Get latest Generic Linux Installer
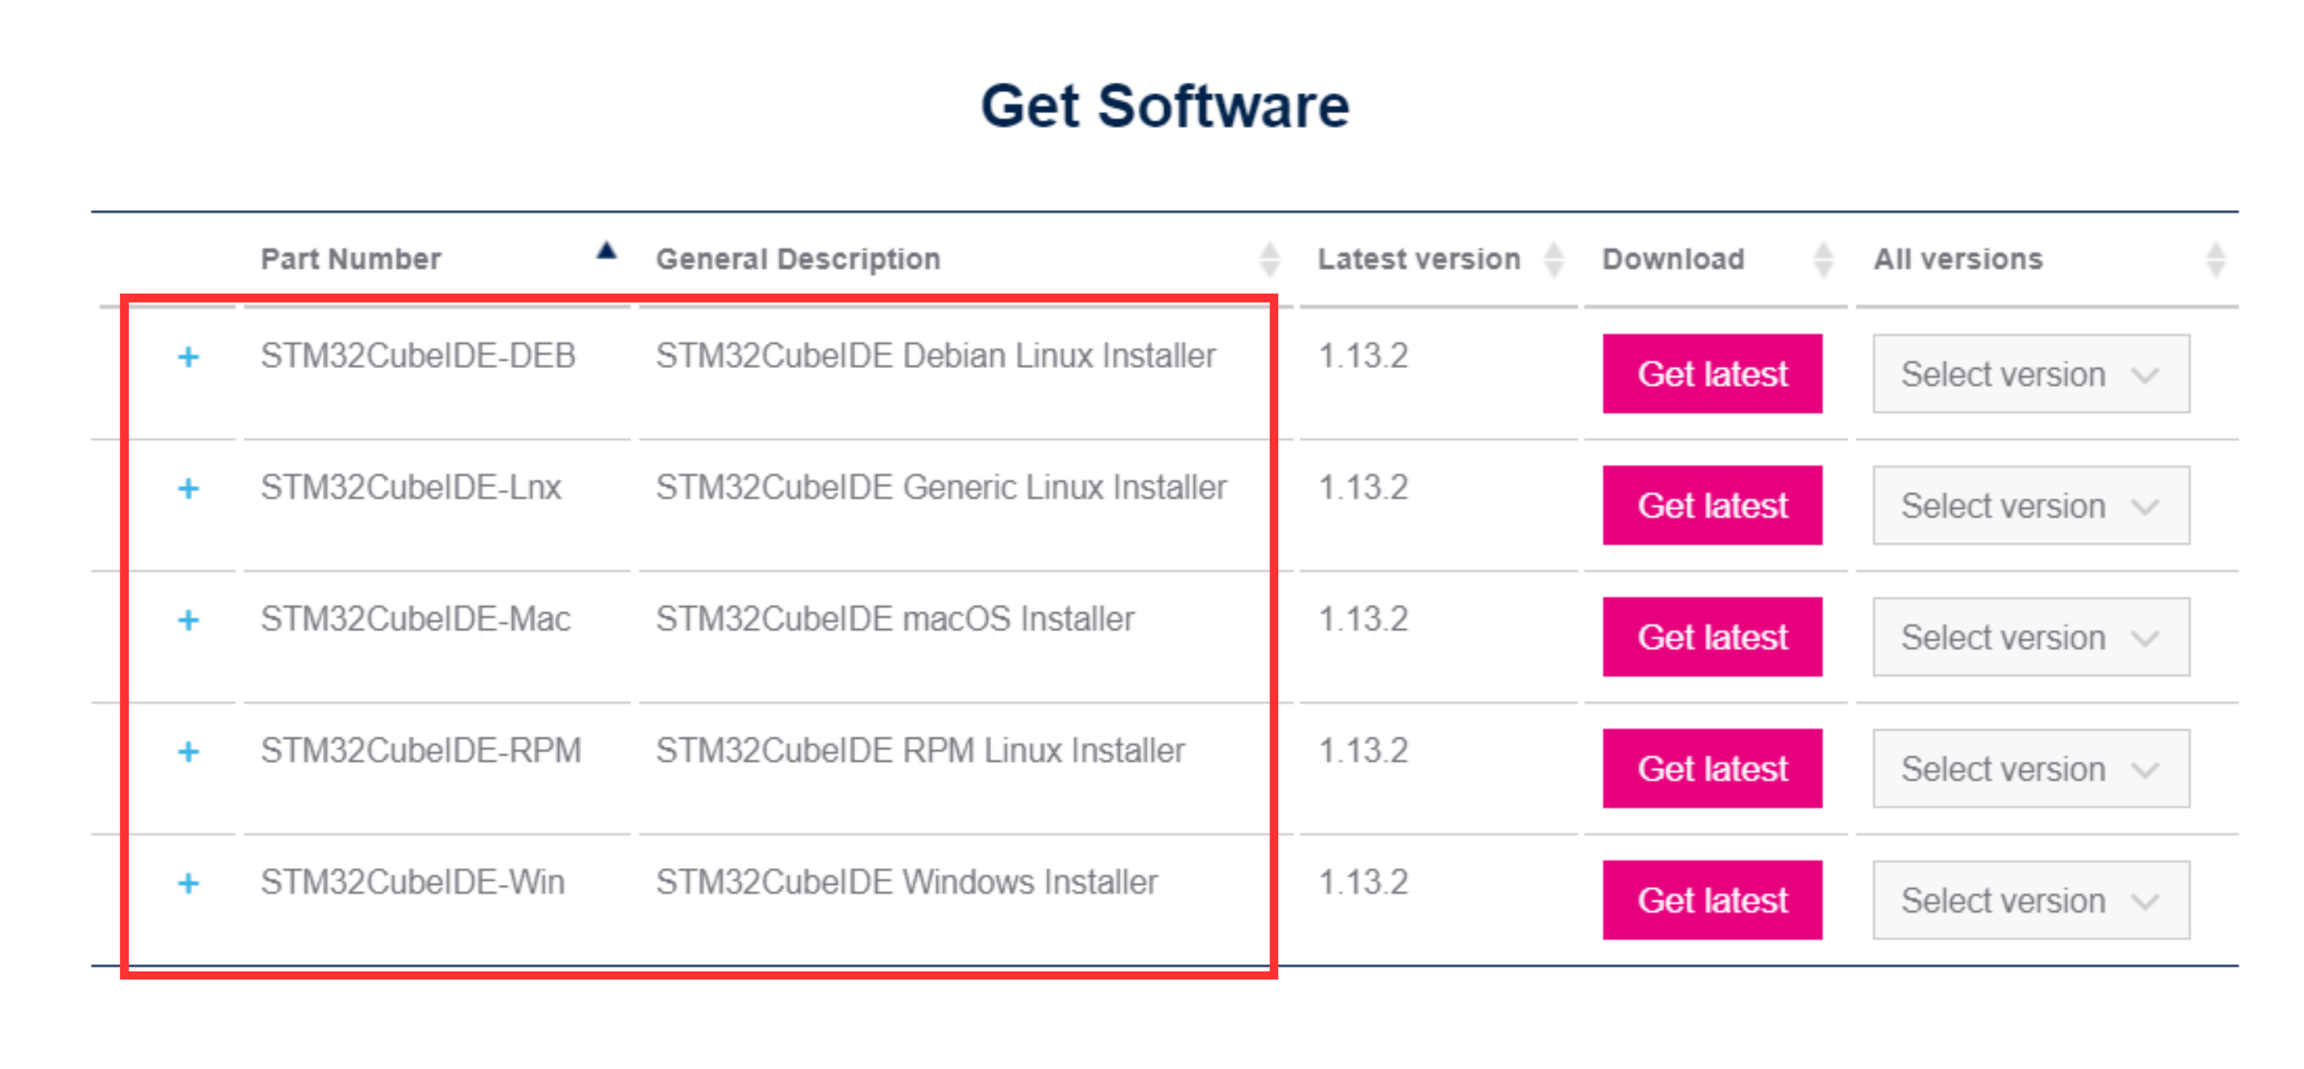 [1712, 506]
